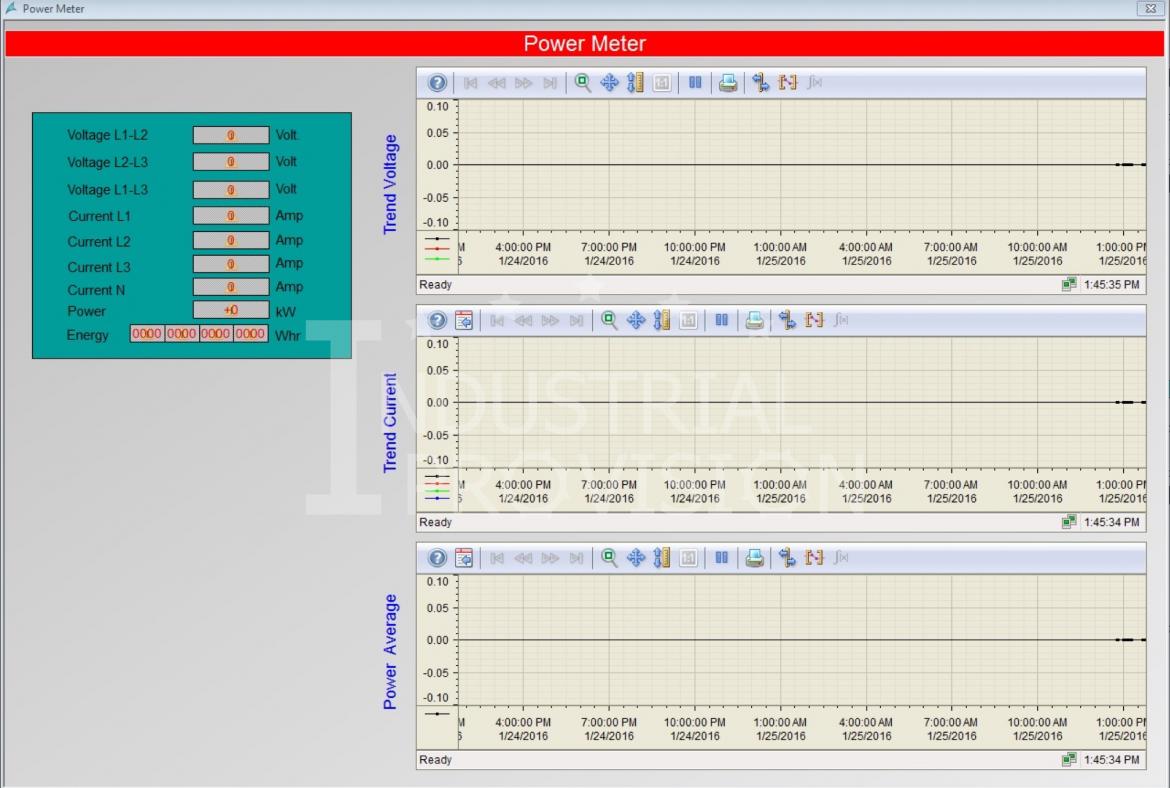Pause the Trend Voltage chart updates

pyautogui.click(x=694, y=83)
